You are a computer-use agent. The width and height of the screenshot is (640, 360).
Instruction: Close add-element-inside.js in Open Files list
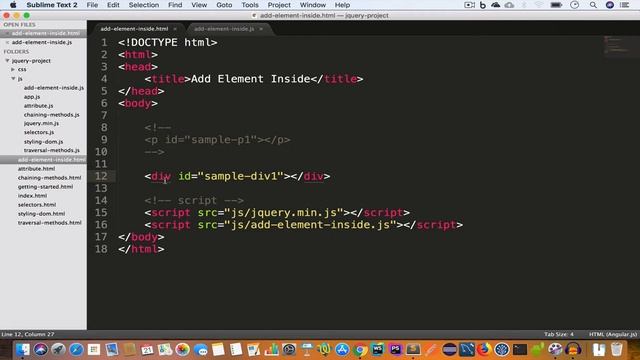pyautogui.click(x=7, y=42)
